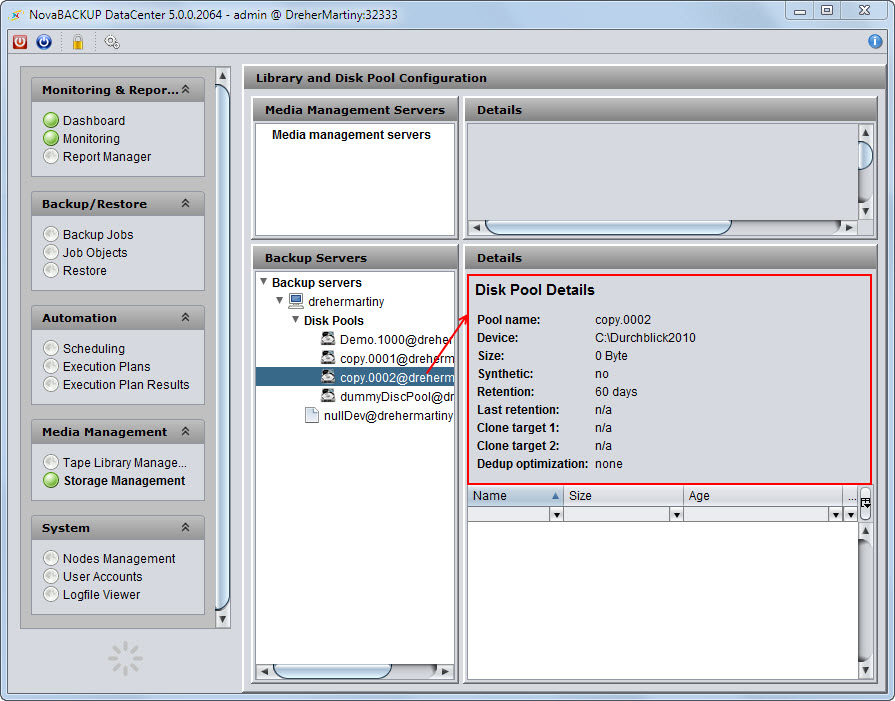895x701 pixels.
Task: Open the Restore page
Action: pos(84,271)
